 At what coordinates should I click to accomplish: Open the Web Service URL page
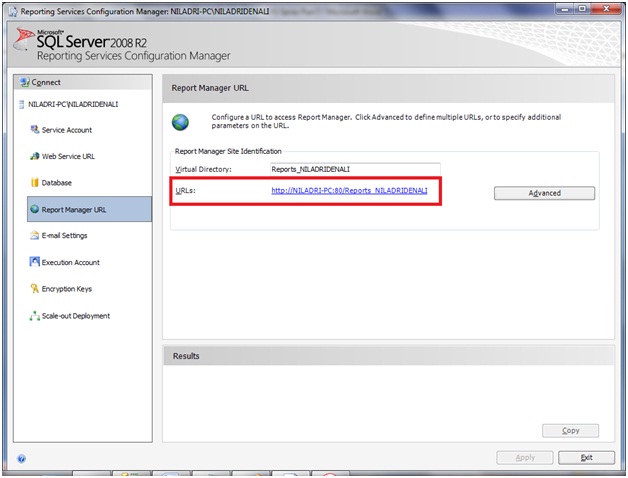point(68,156)
